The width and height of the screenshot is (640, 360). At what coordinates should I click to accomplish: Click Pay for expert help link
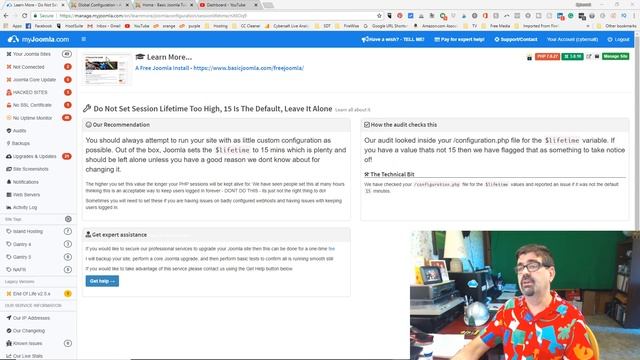coord(459,40)
